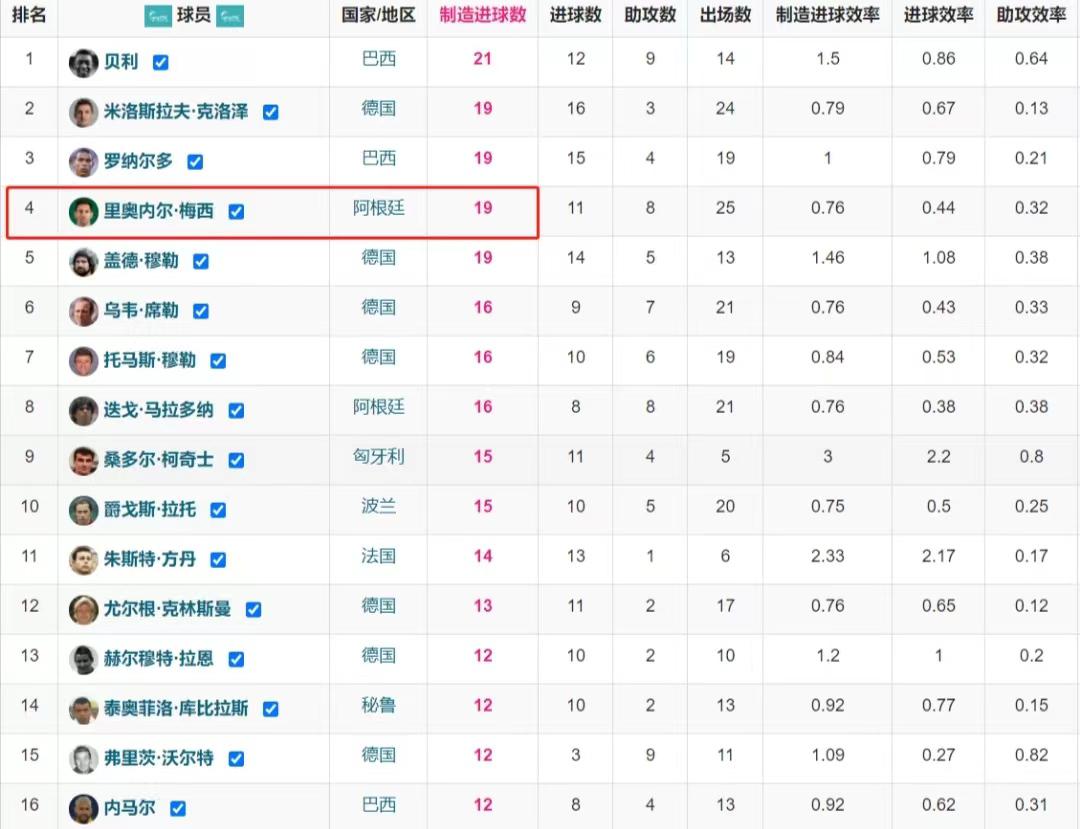Click 罗纳尔多's avatar photo
1080x829 pixels.
[x=83, y=162]
